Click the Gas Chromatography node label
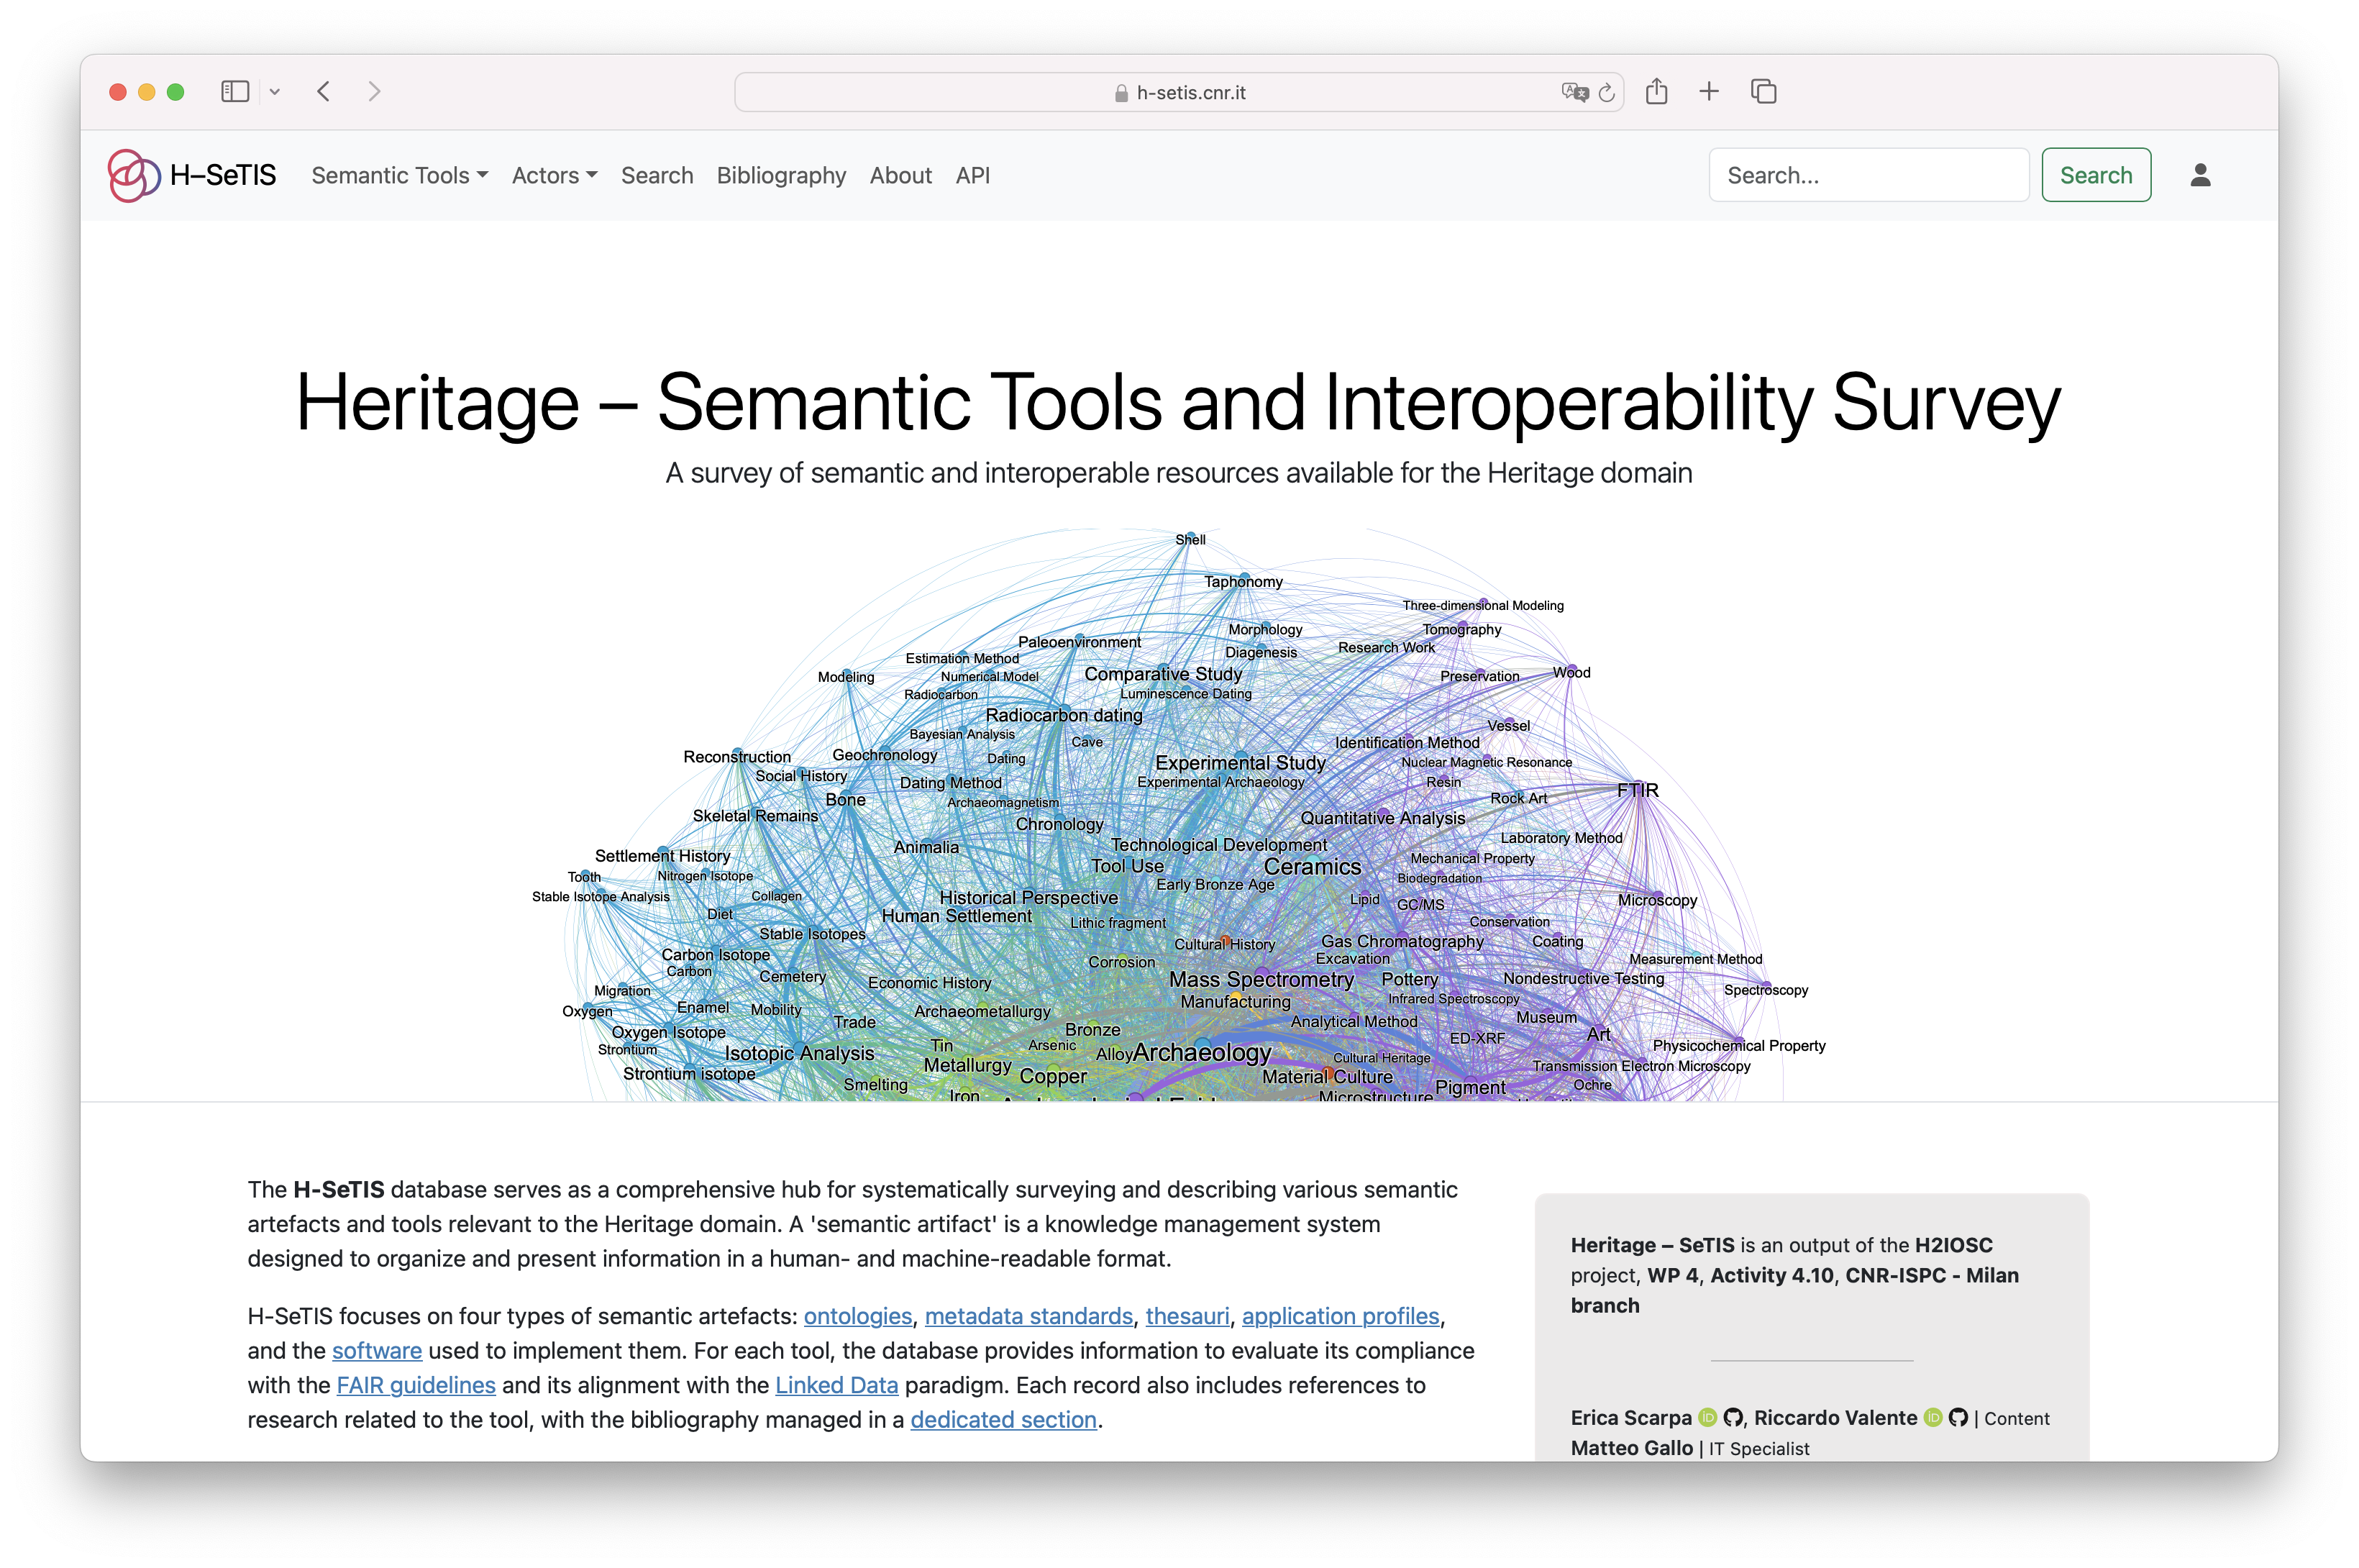Screen dimensions: 2359x1568 [x=1402, y=942]
